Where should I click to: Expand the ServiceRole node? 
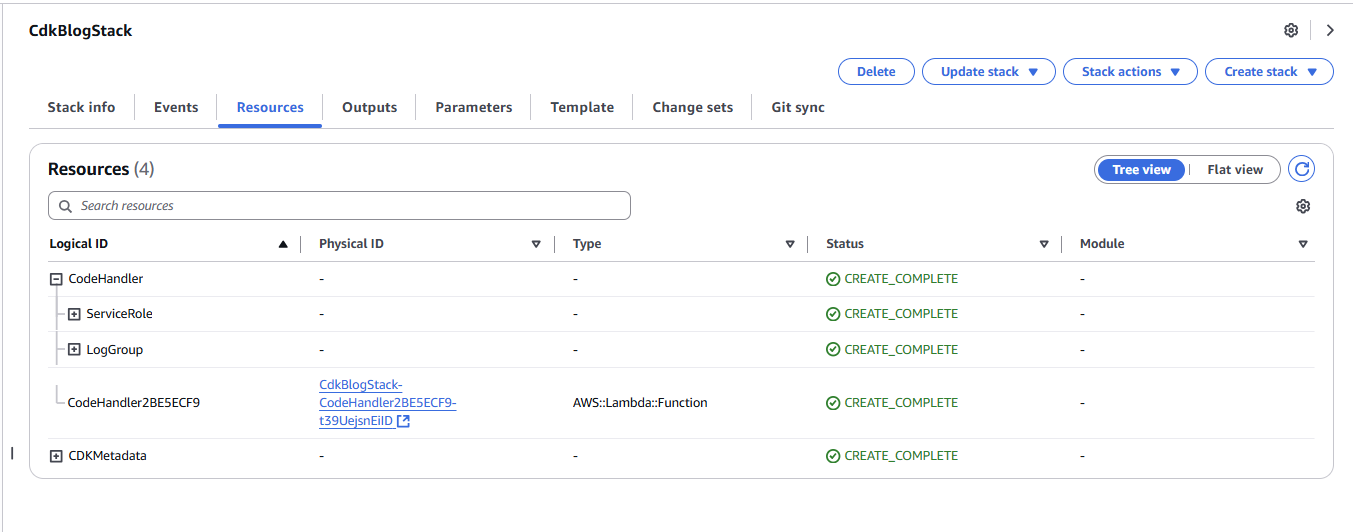click(x=74, y=314)
